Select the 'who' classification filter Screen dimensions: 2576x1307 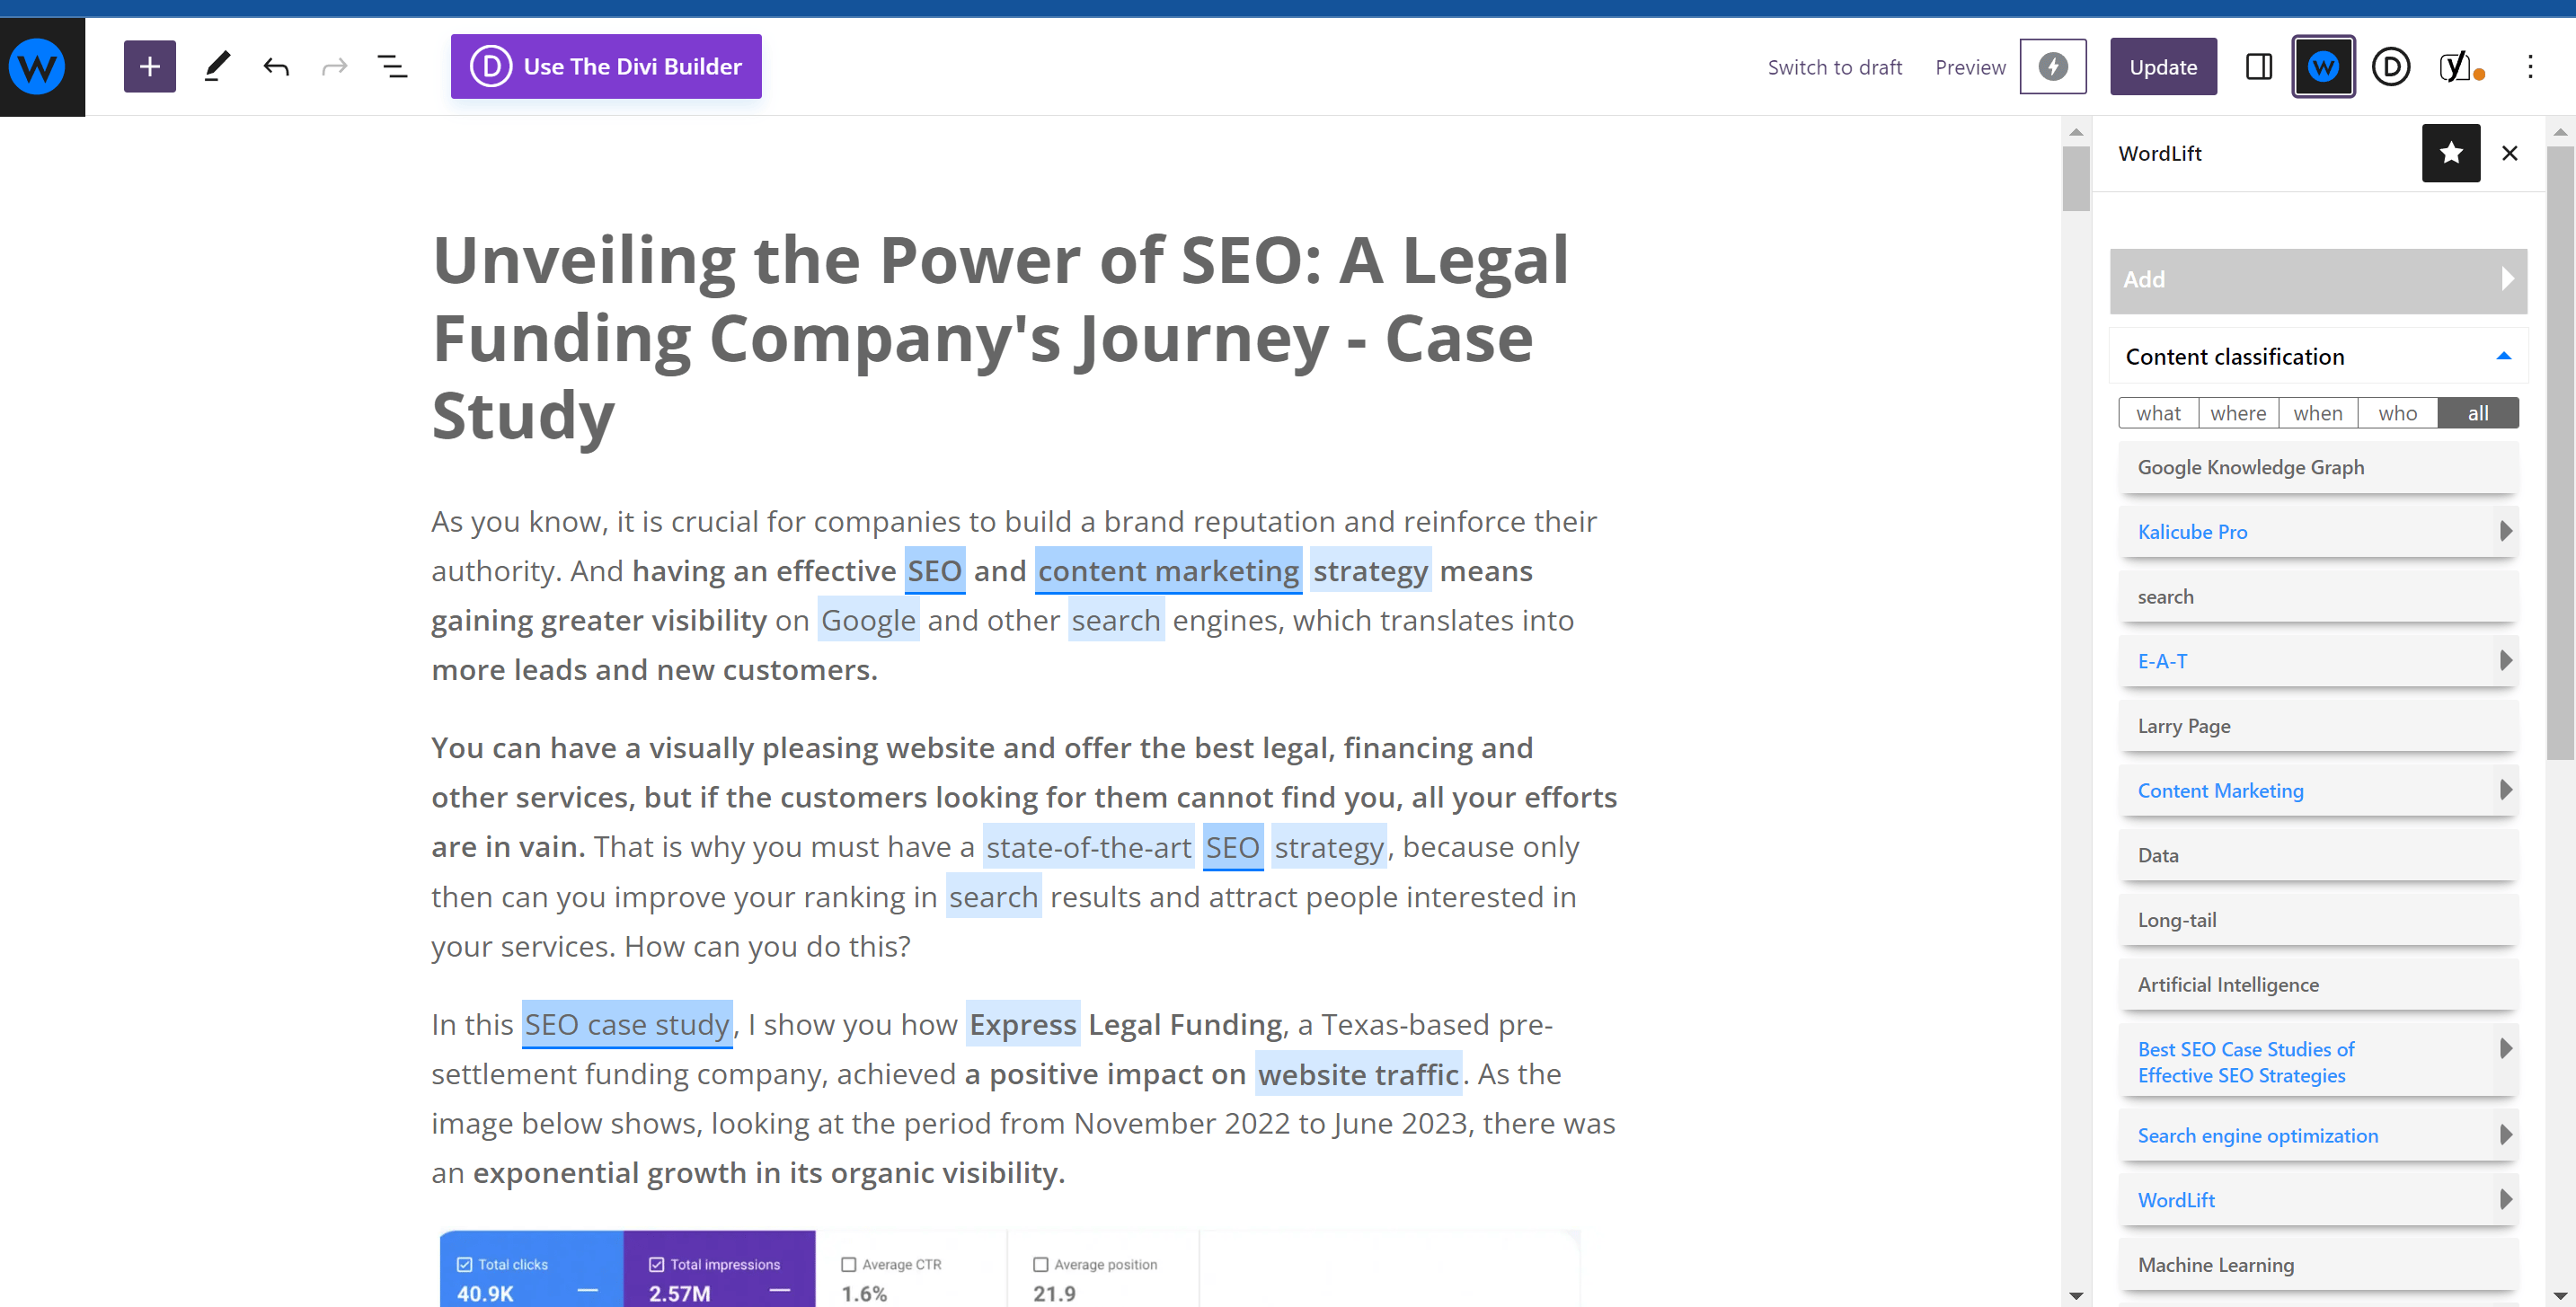point(2398,412)
